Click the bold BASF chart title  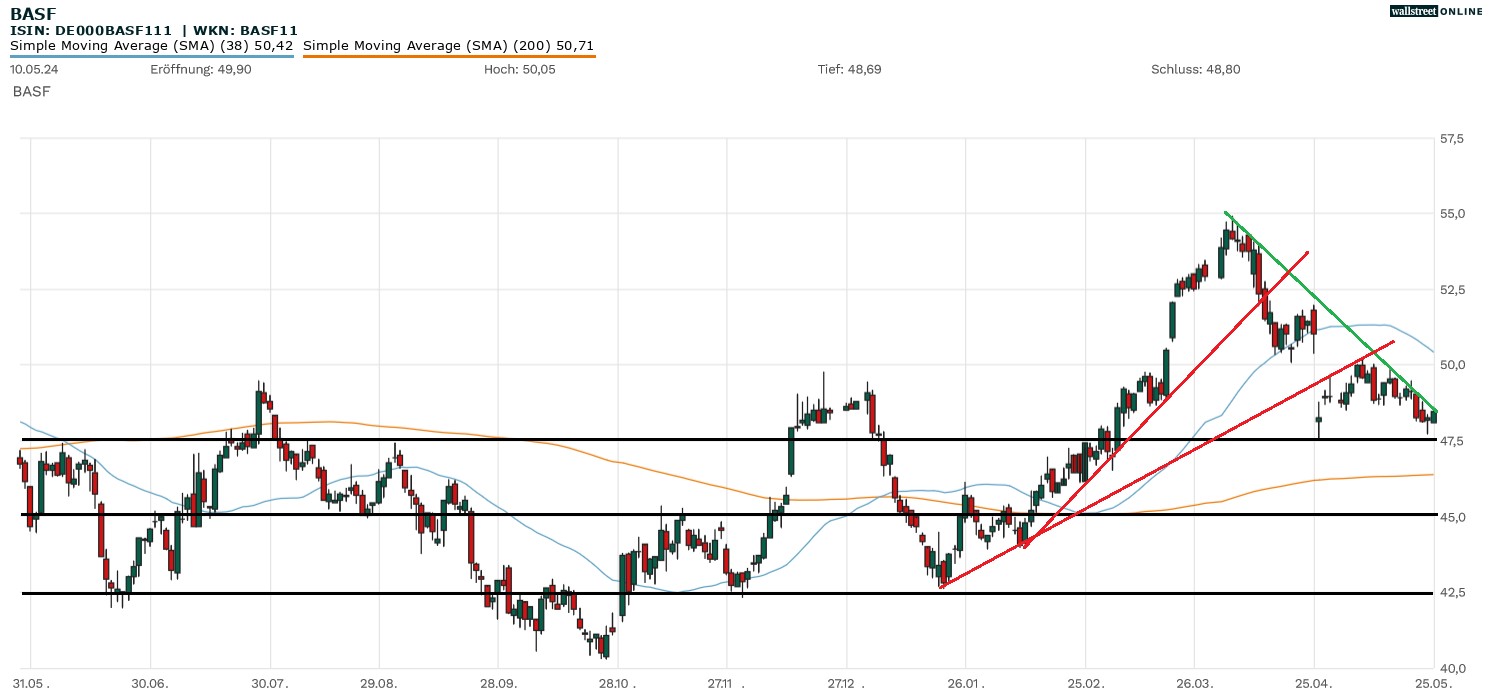32,14
